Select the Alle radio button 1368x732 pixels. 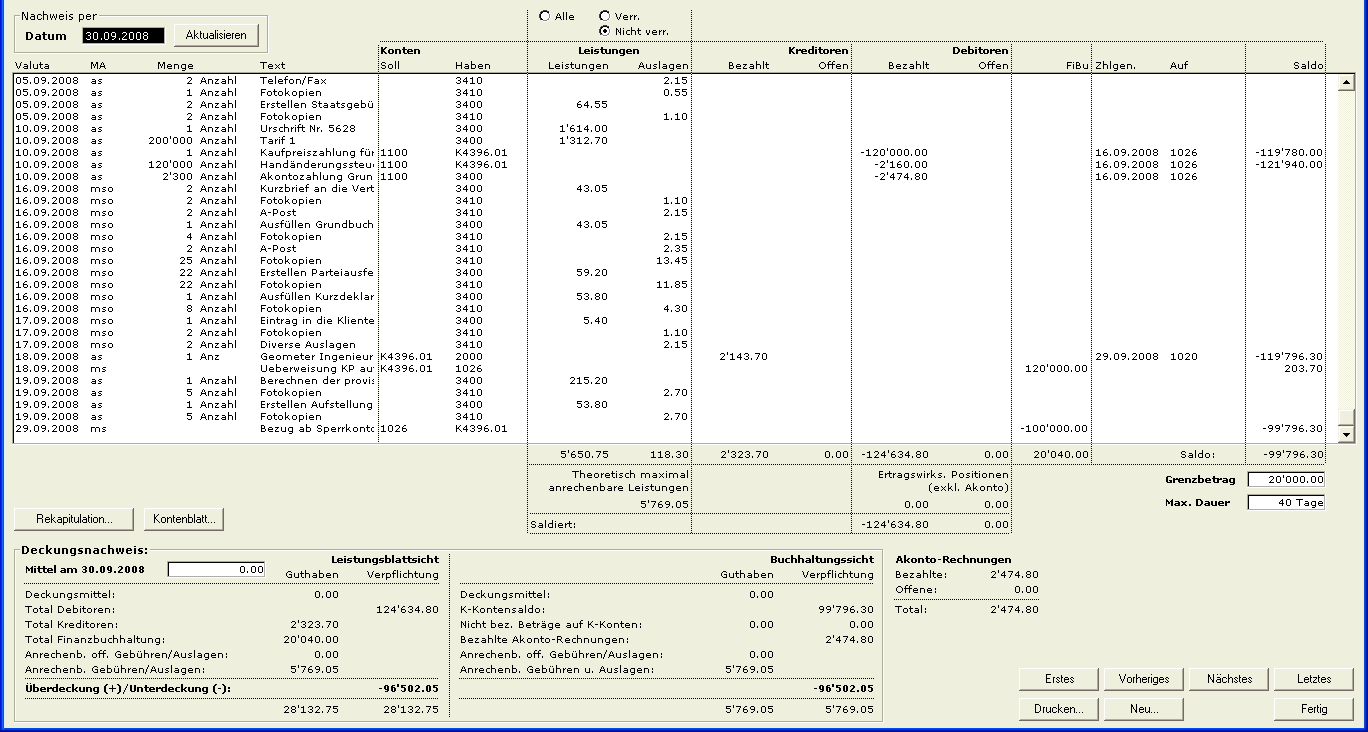coord(545,16)
